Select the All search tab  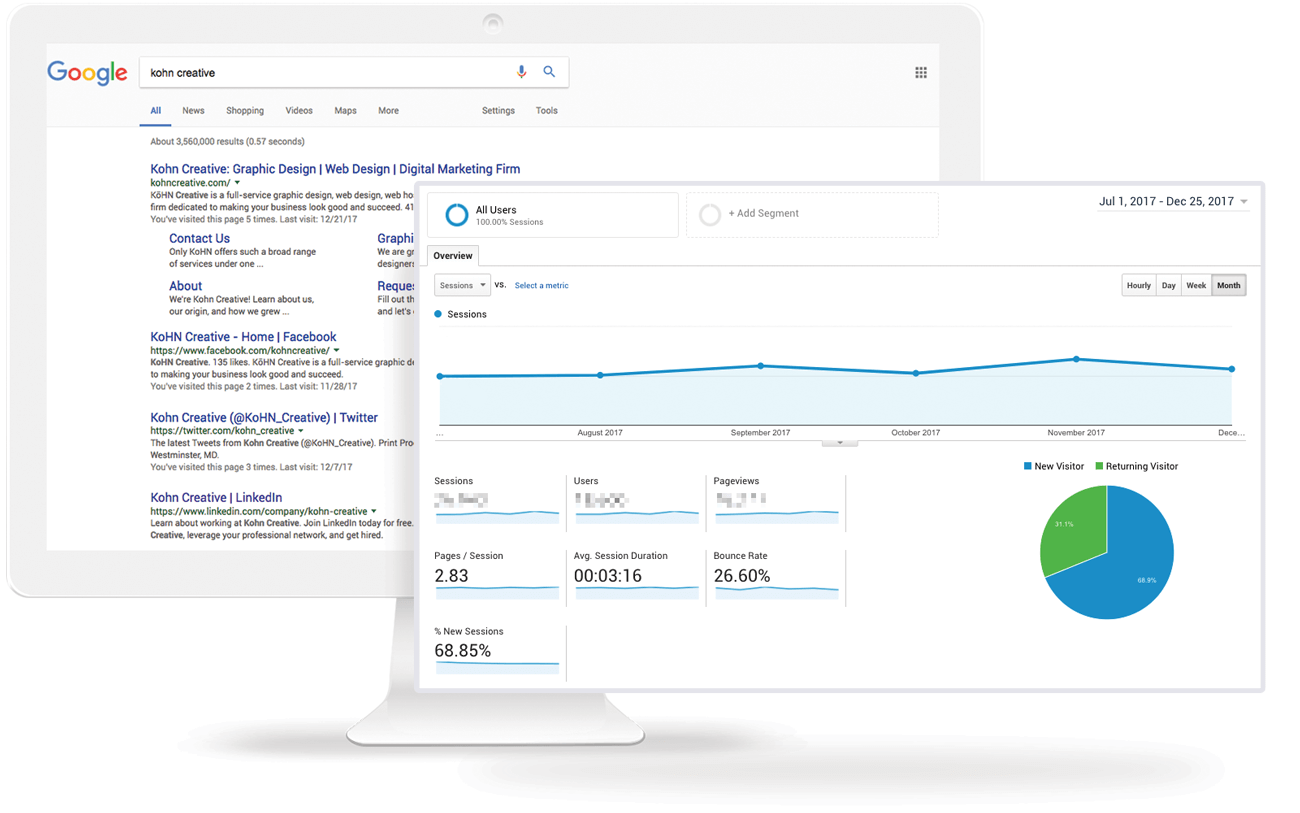tap(155, 111)
